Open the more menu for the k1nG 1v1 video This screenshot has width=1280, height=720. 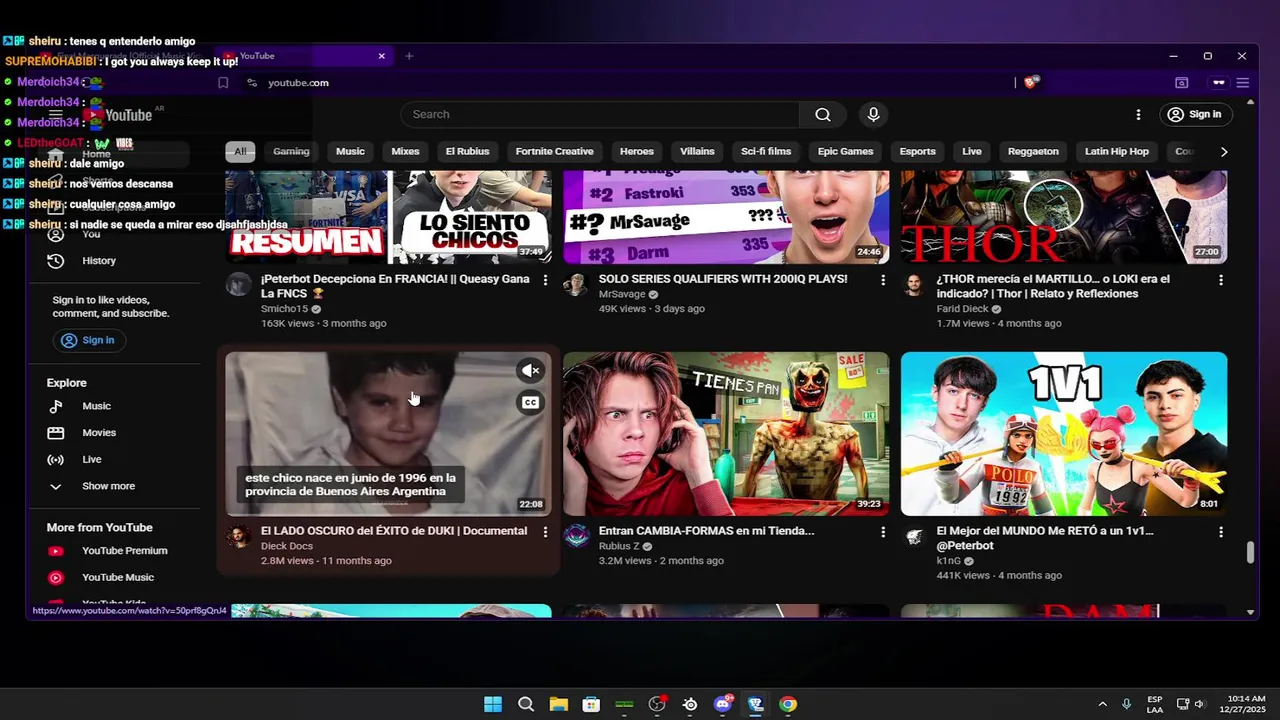(x=1221, y=533)
